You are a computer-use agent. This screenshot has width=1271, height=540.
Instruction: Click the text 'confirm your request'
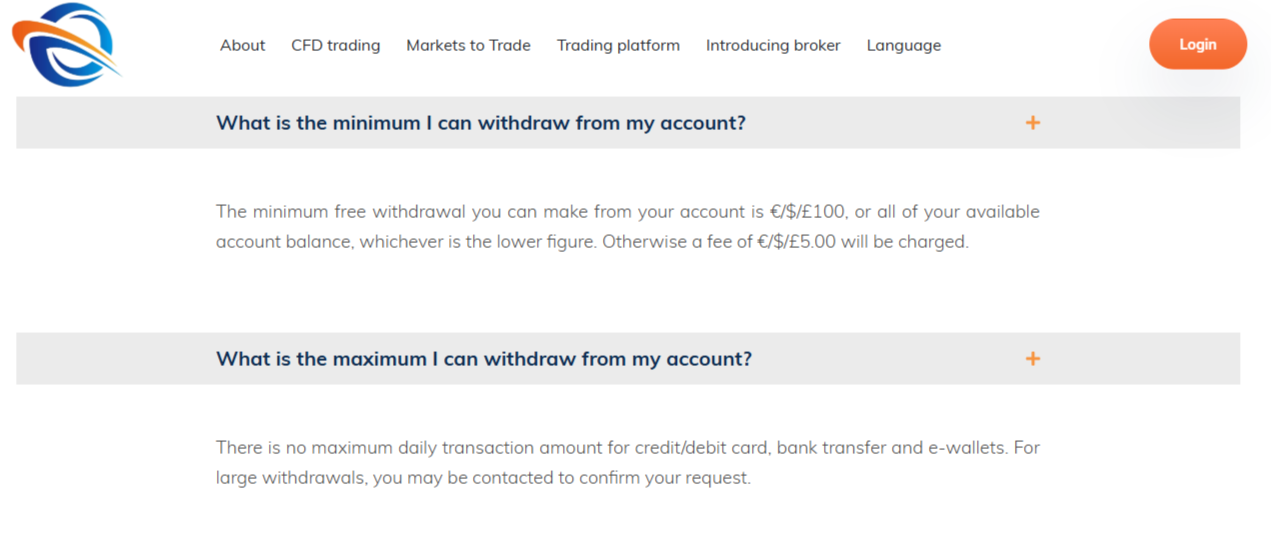[665, 478]
